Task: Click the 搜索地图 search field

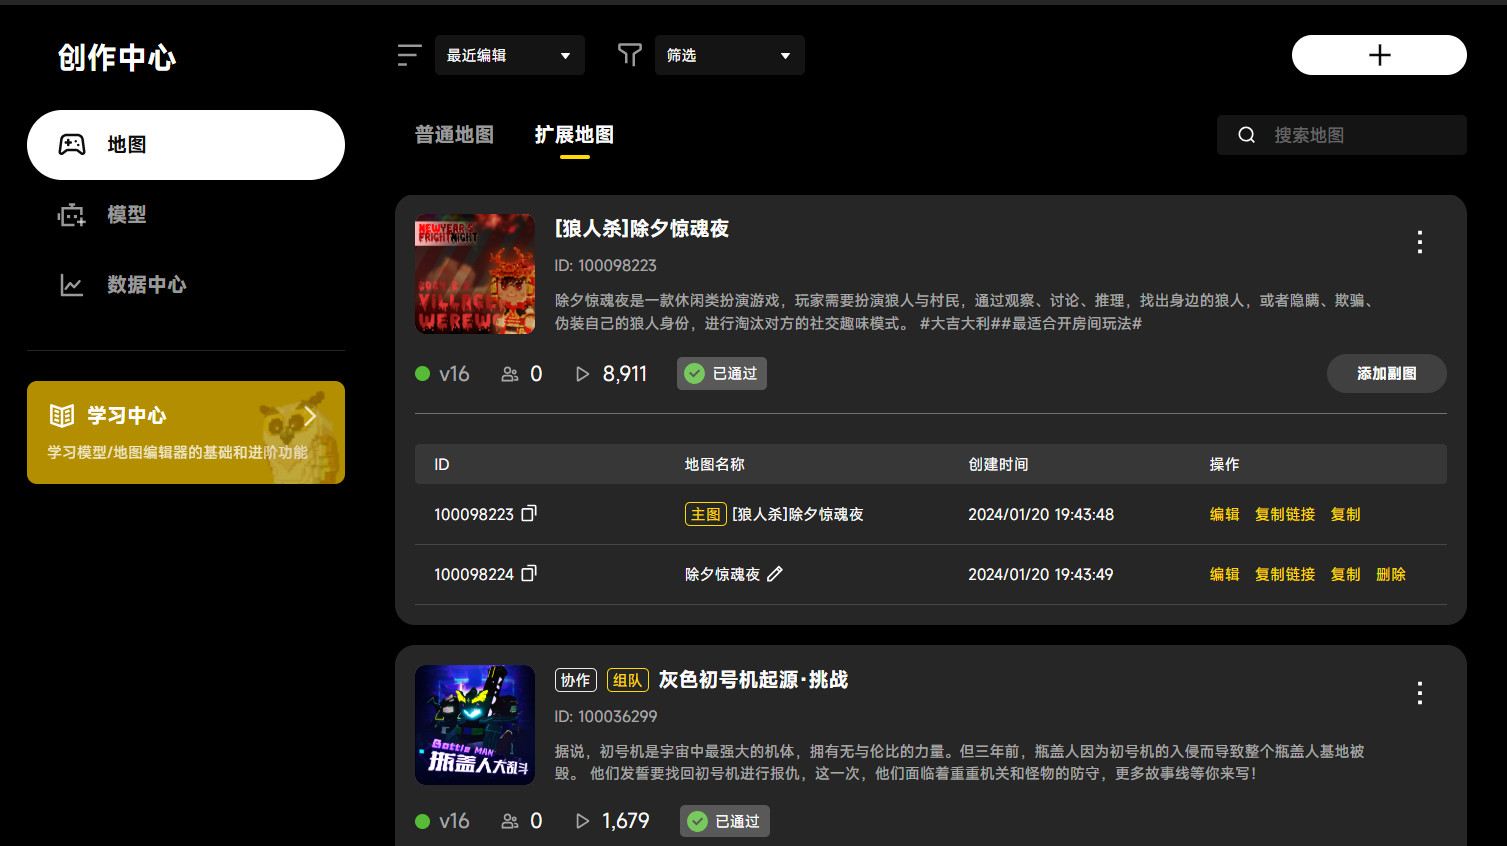Action: point(1360,135)
